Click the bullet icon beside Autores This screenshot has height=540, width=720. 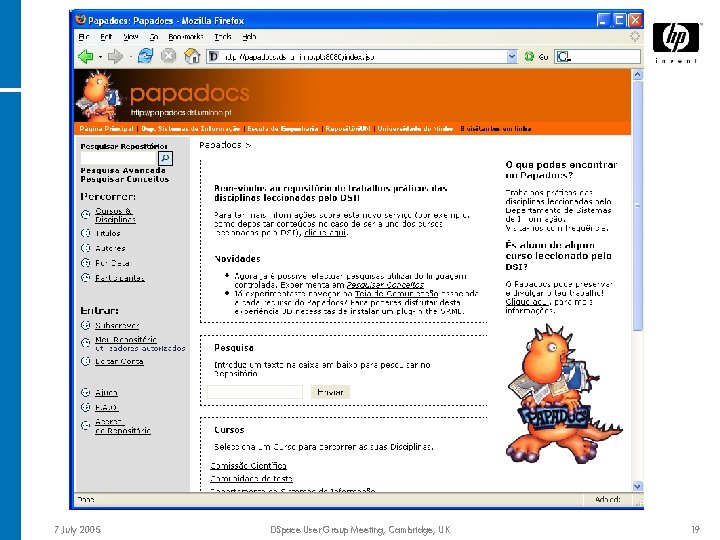tap(85, 248)
